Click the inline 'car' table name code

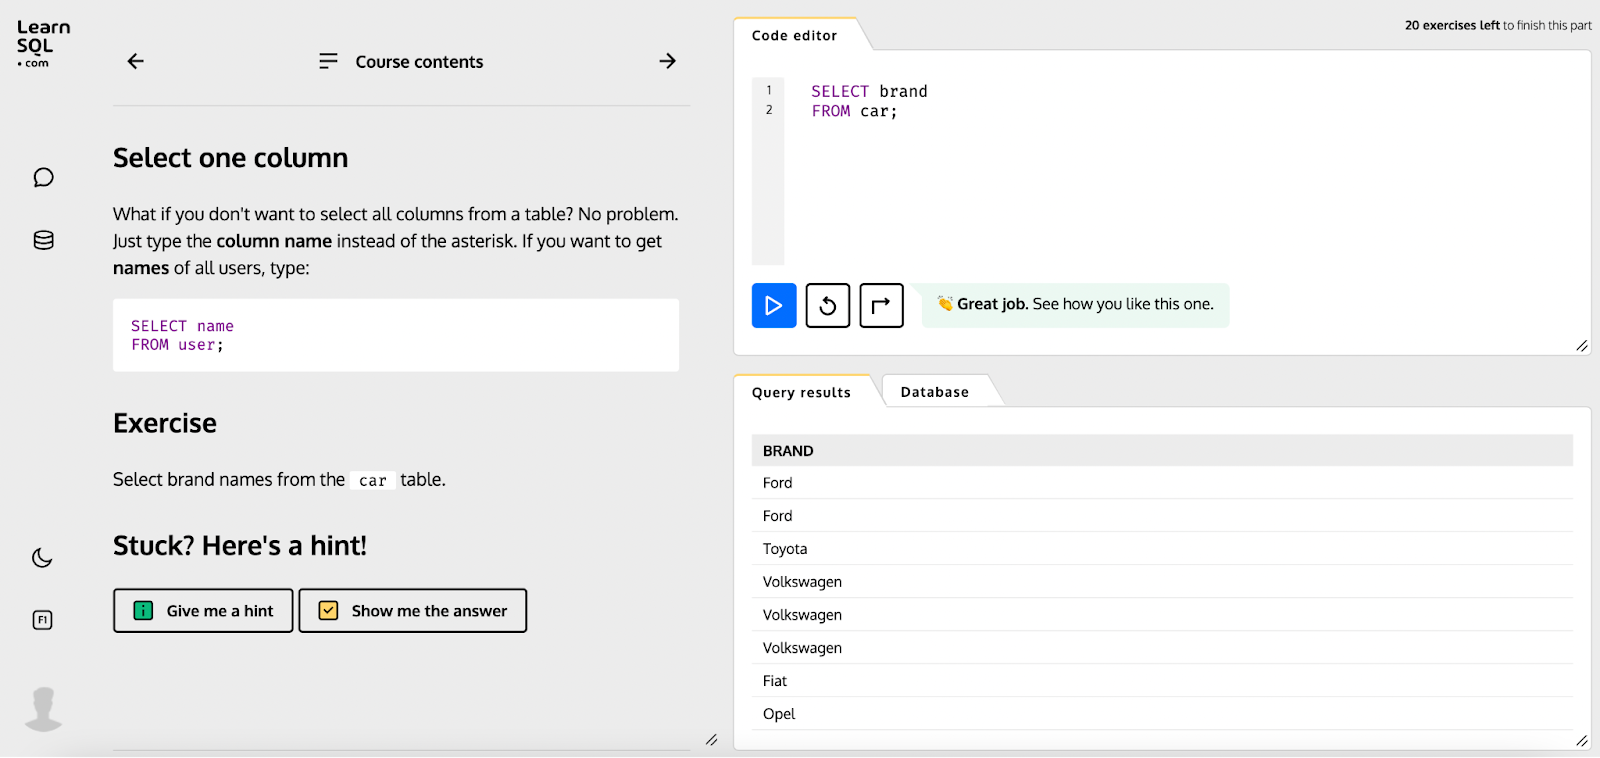click(x=373, y=480)
